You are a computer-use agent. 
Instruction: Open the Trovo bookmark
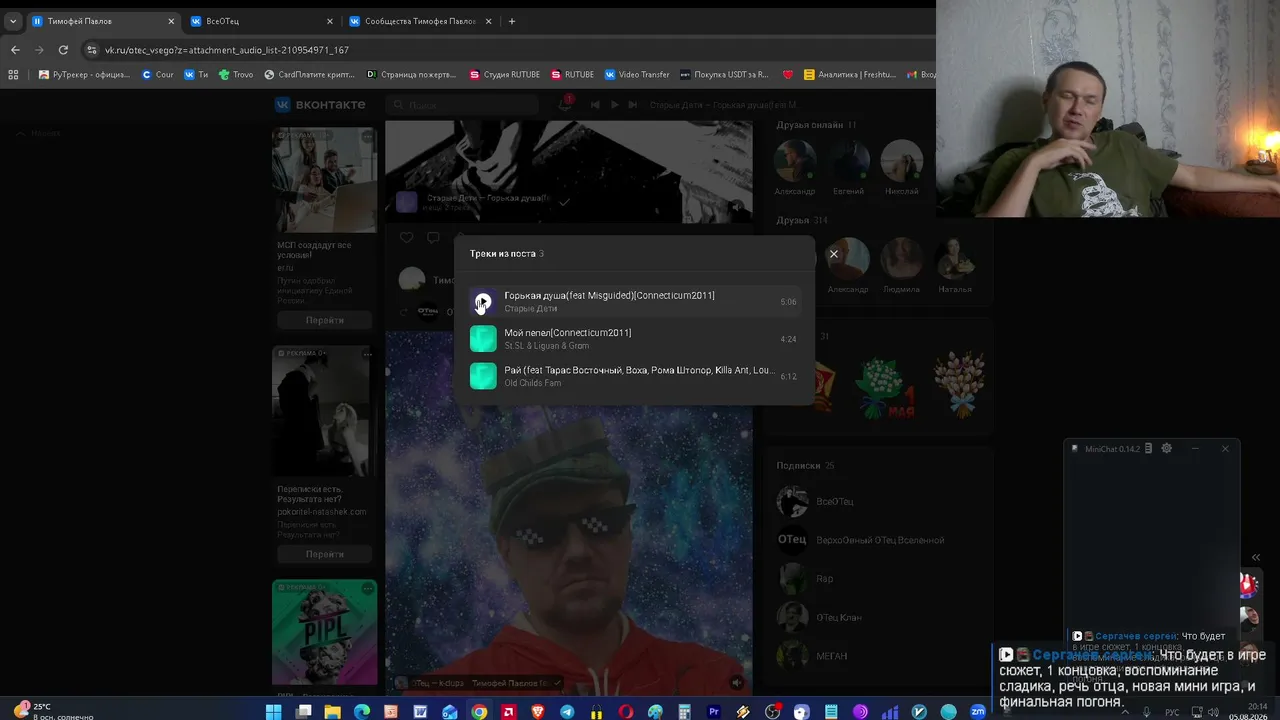click(236, 74)
